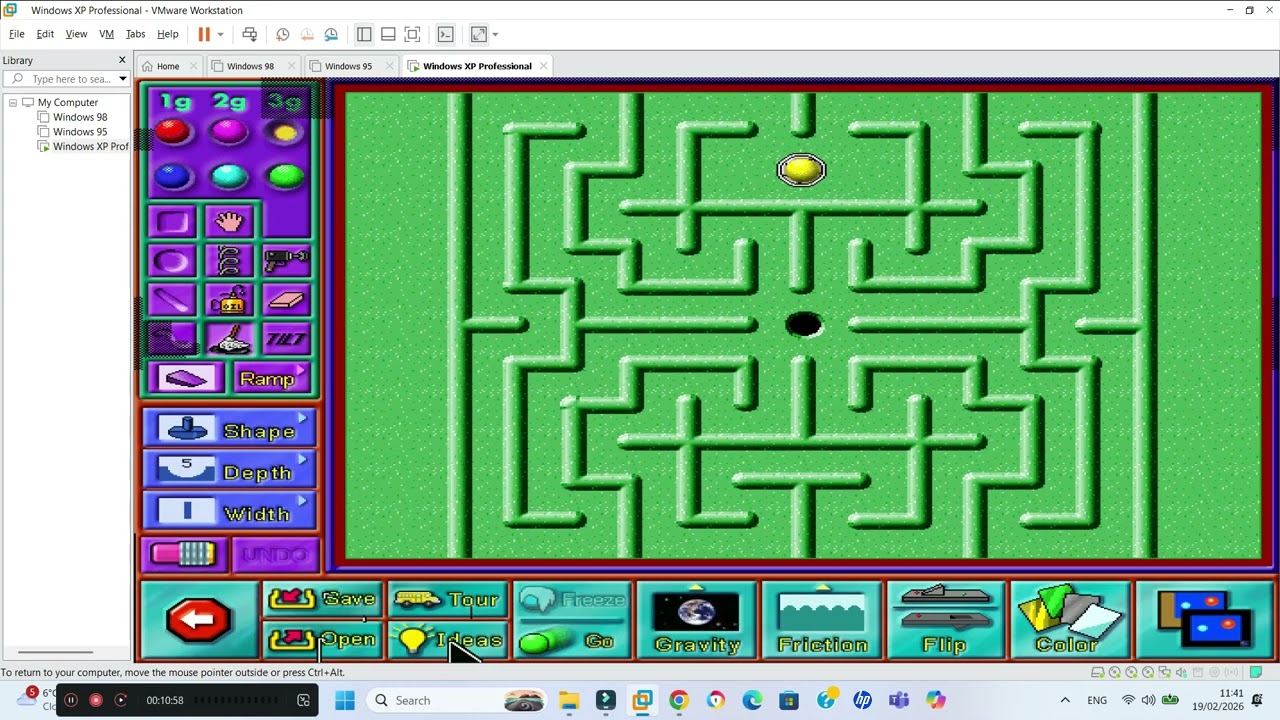
Task: Select the curved hook tool
Action: [x=172, y=340]
